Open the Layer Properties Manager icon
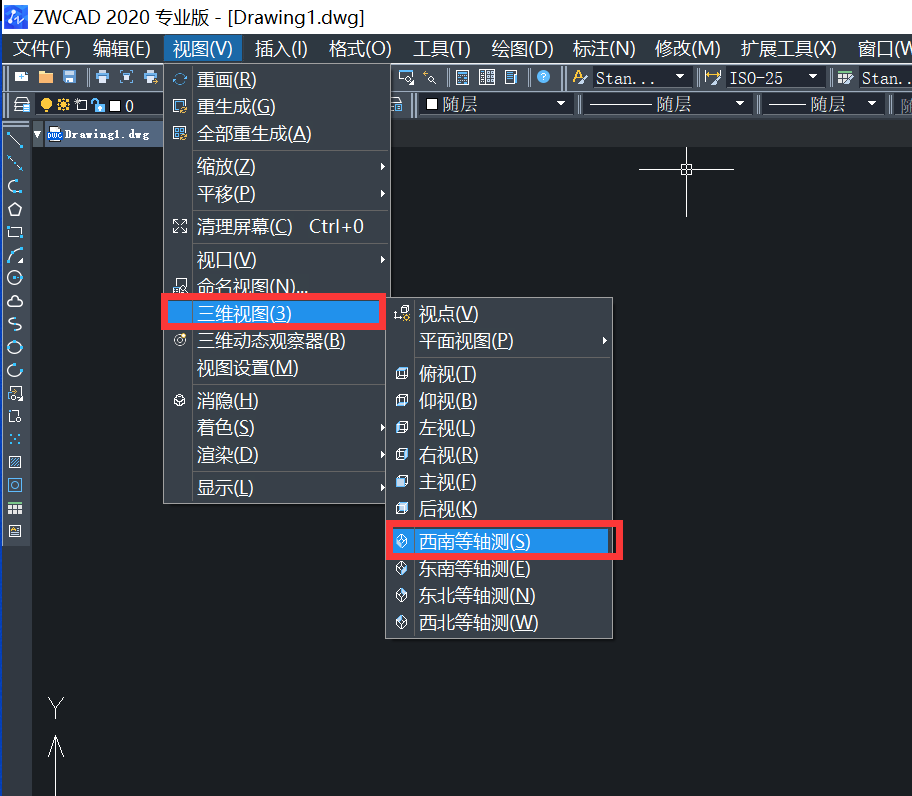 (21, 104)
